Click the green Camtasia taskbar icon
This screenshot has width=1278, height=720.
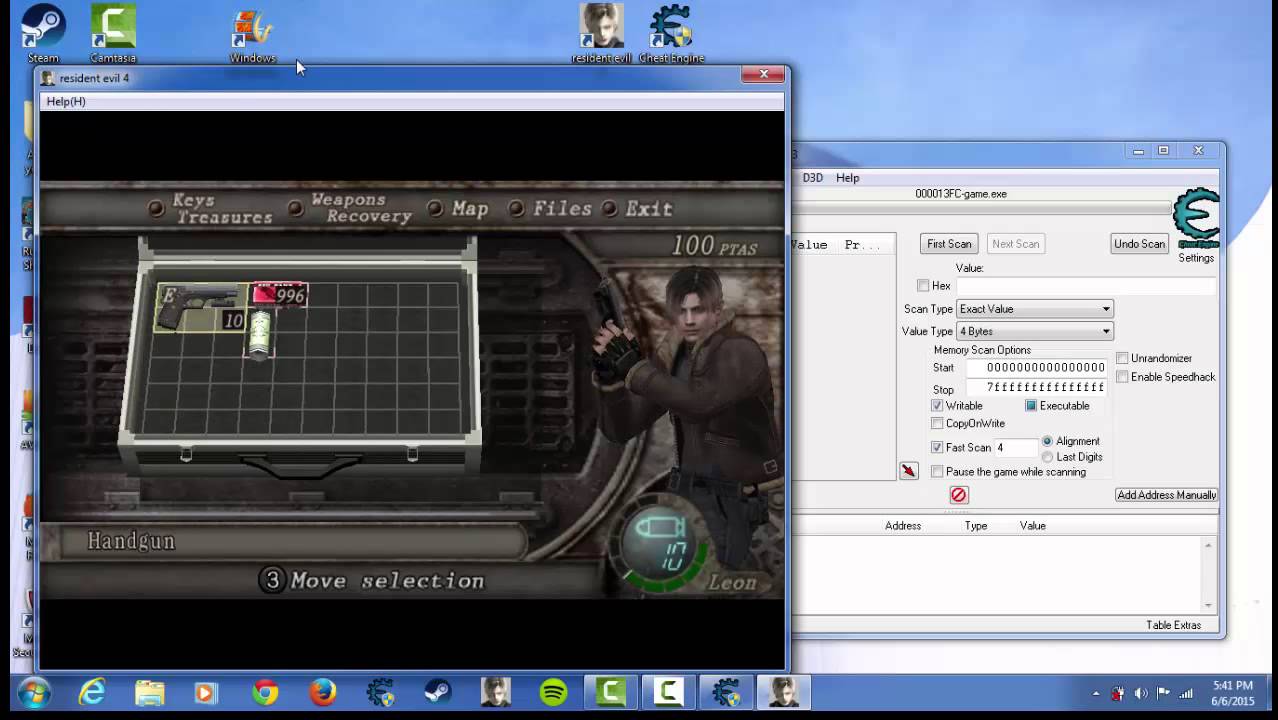point(610,692)
